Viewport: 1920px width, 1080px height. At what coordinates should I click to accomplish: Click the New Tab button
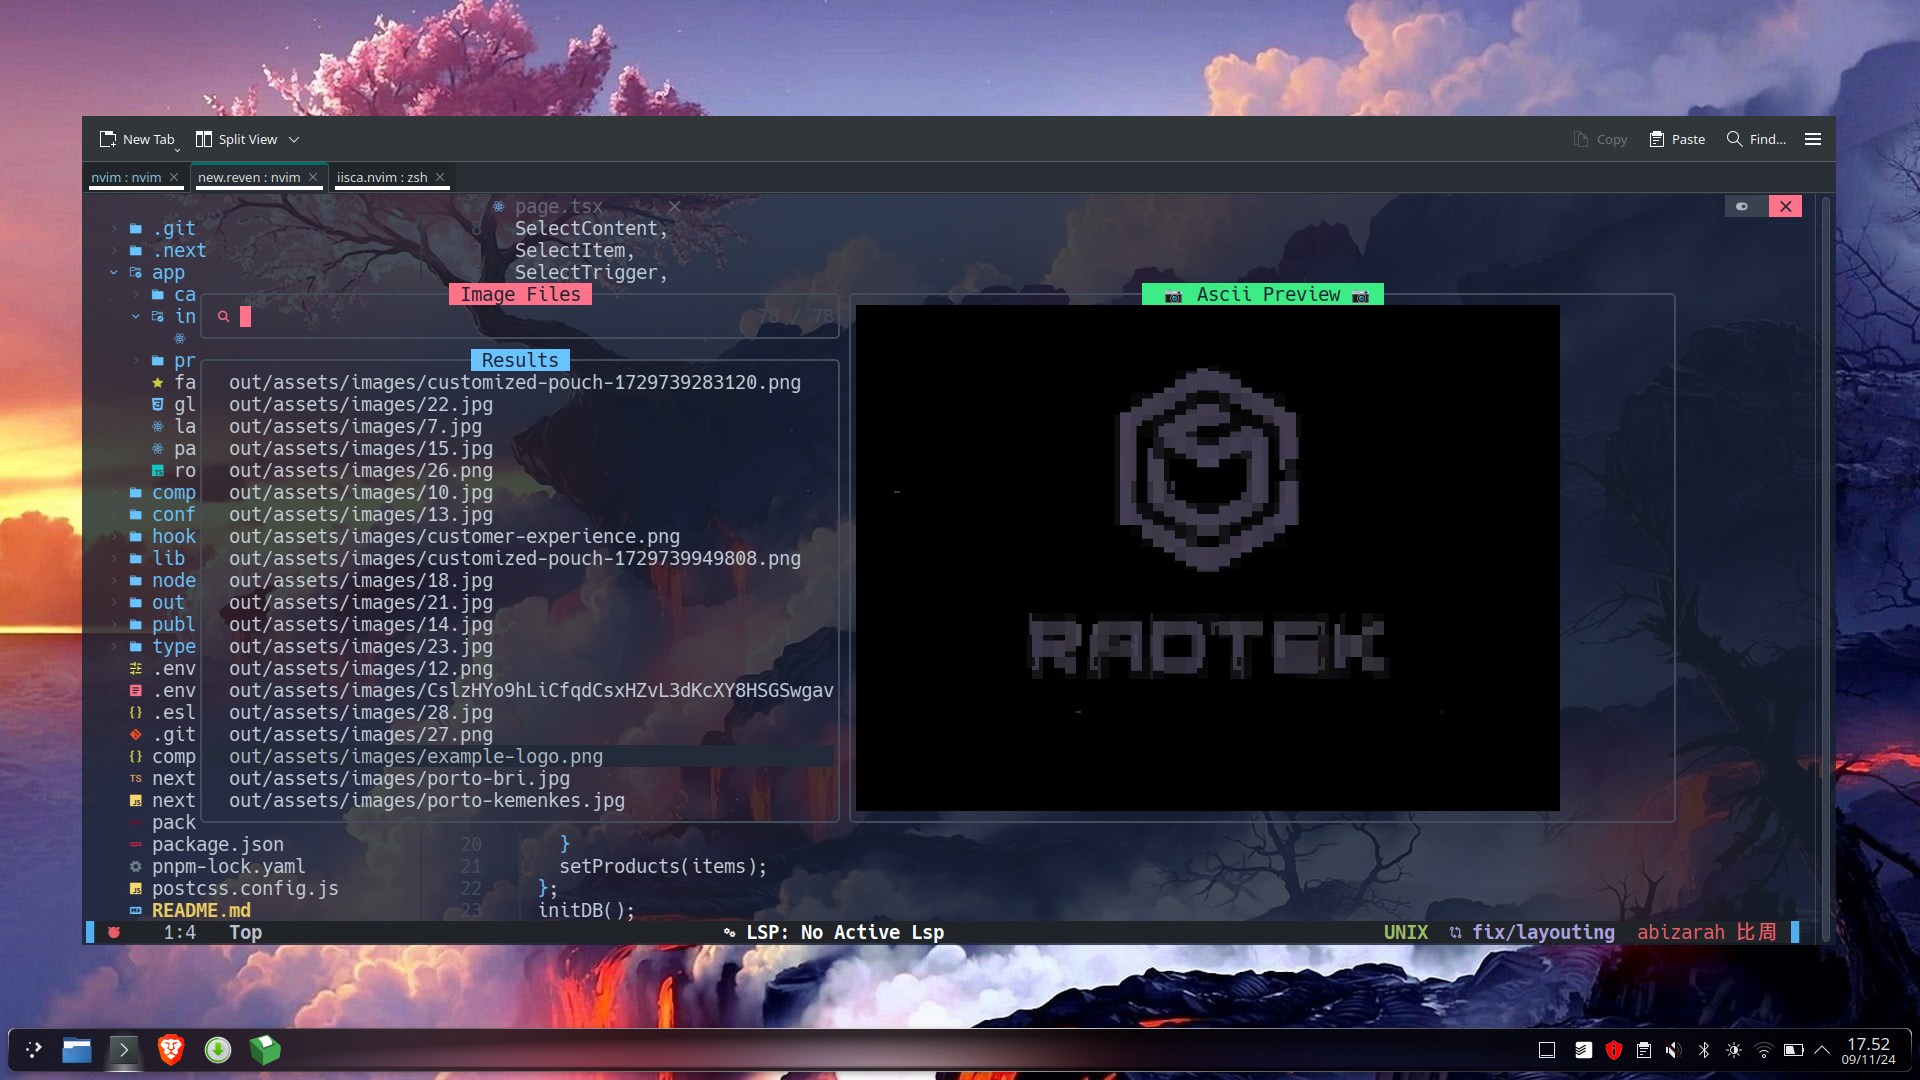[x=137, y=139]
